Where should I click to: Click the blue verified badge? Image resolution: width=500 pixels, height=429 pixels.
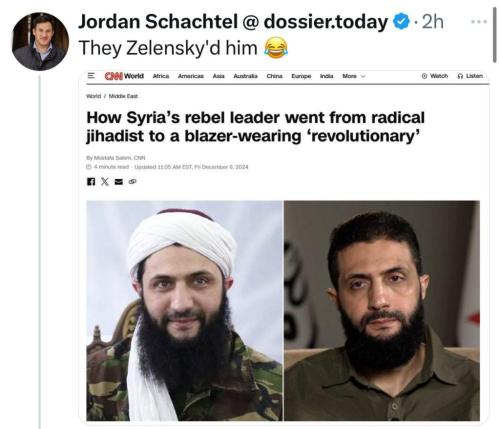point(401,22)
